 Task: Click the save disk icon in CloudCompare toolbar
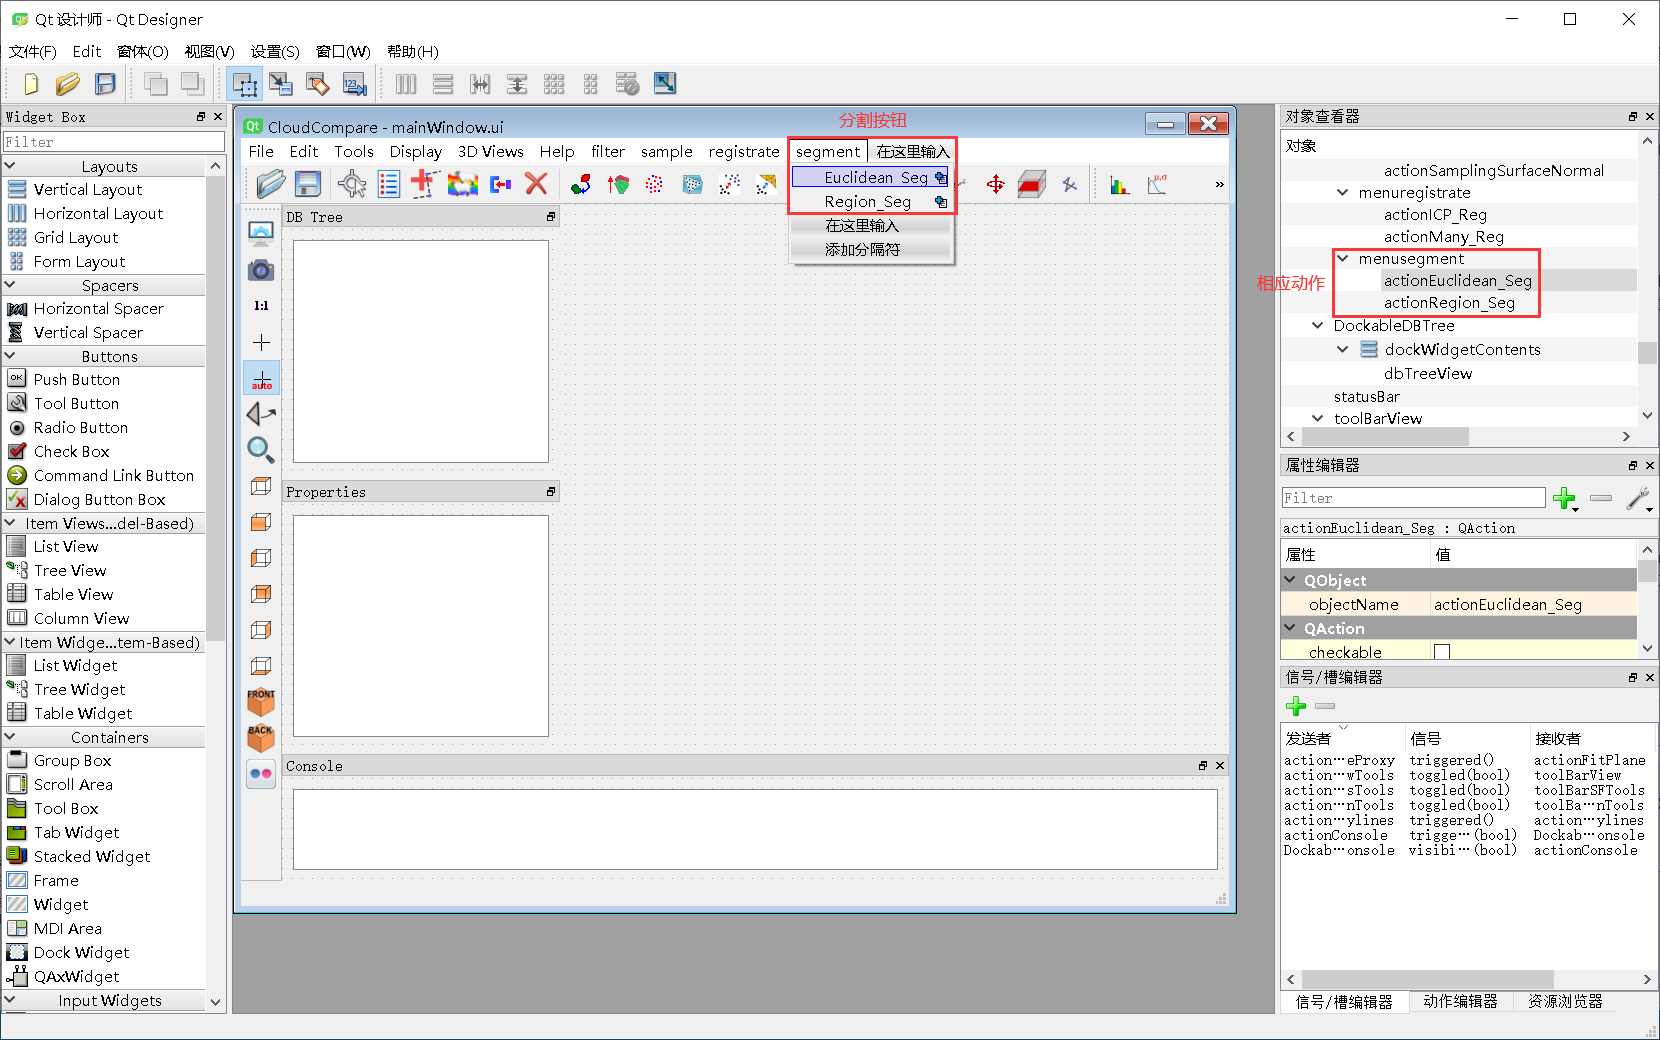(x=308, y=184)
